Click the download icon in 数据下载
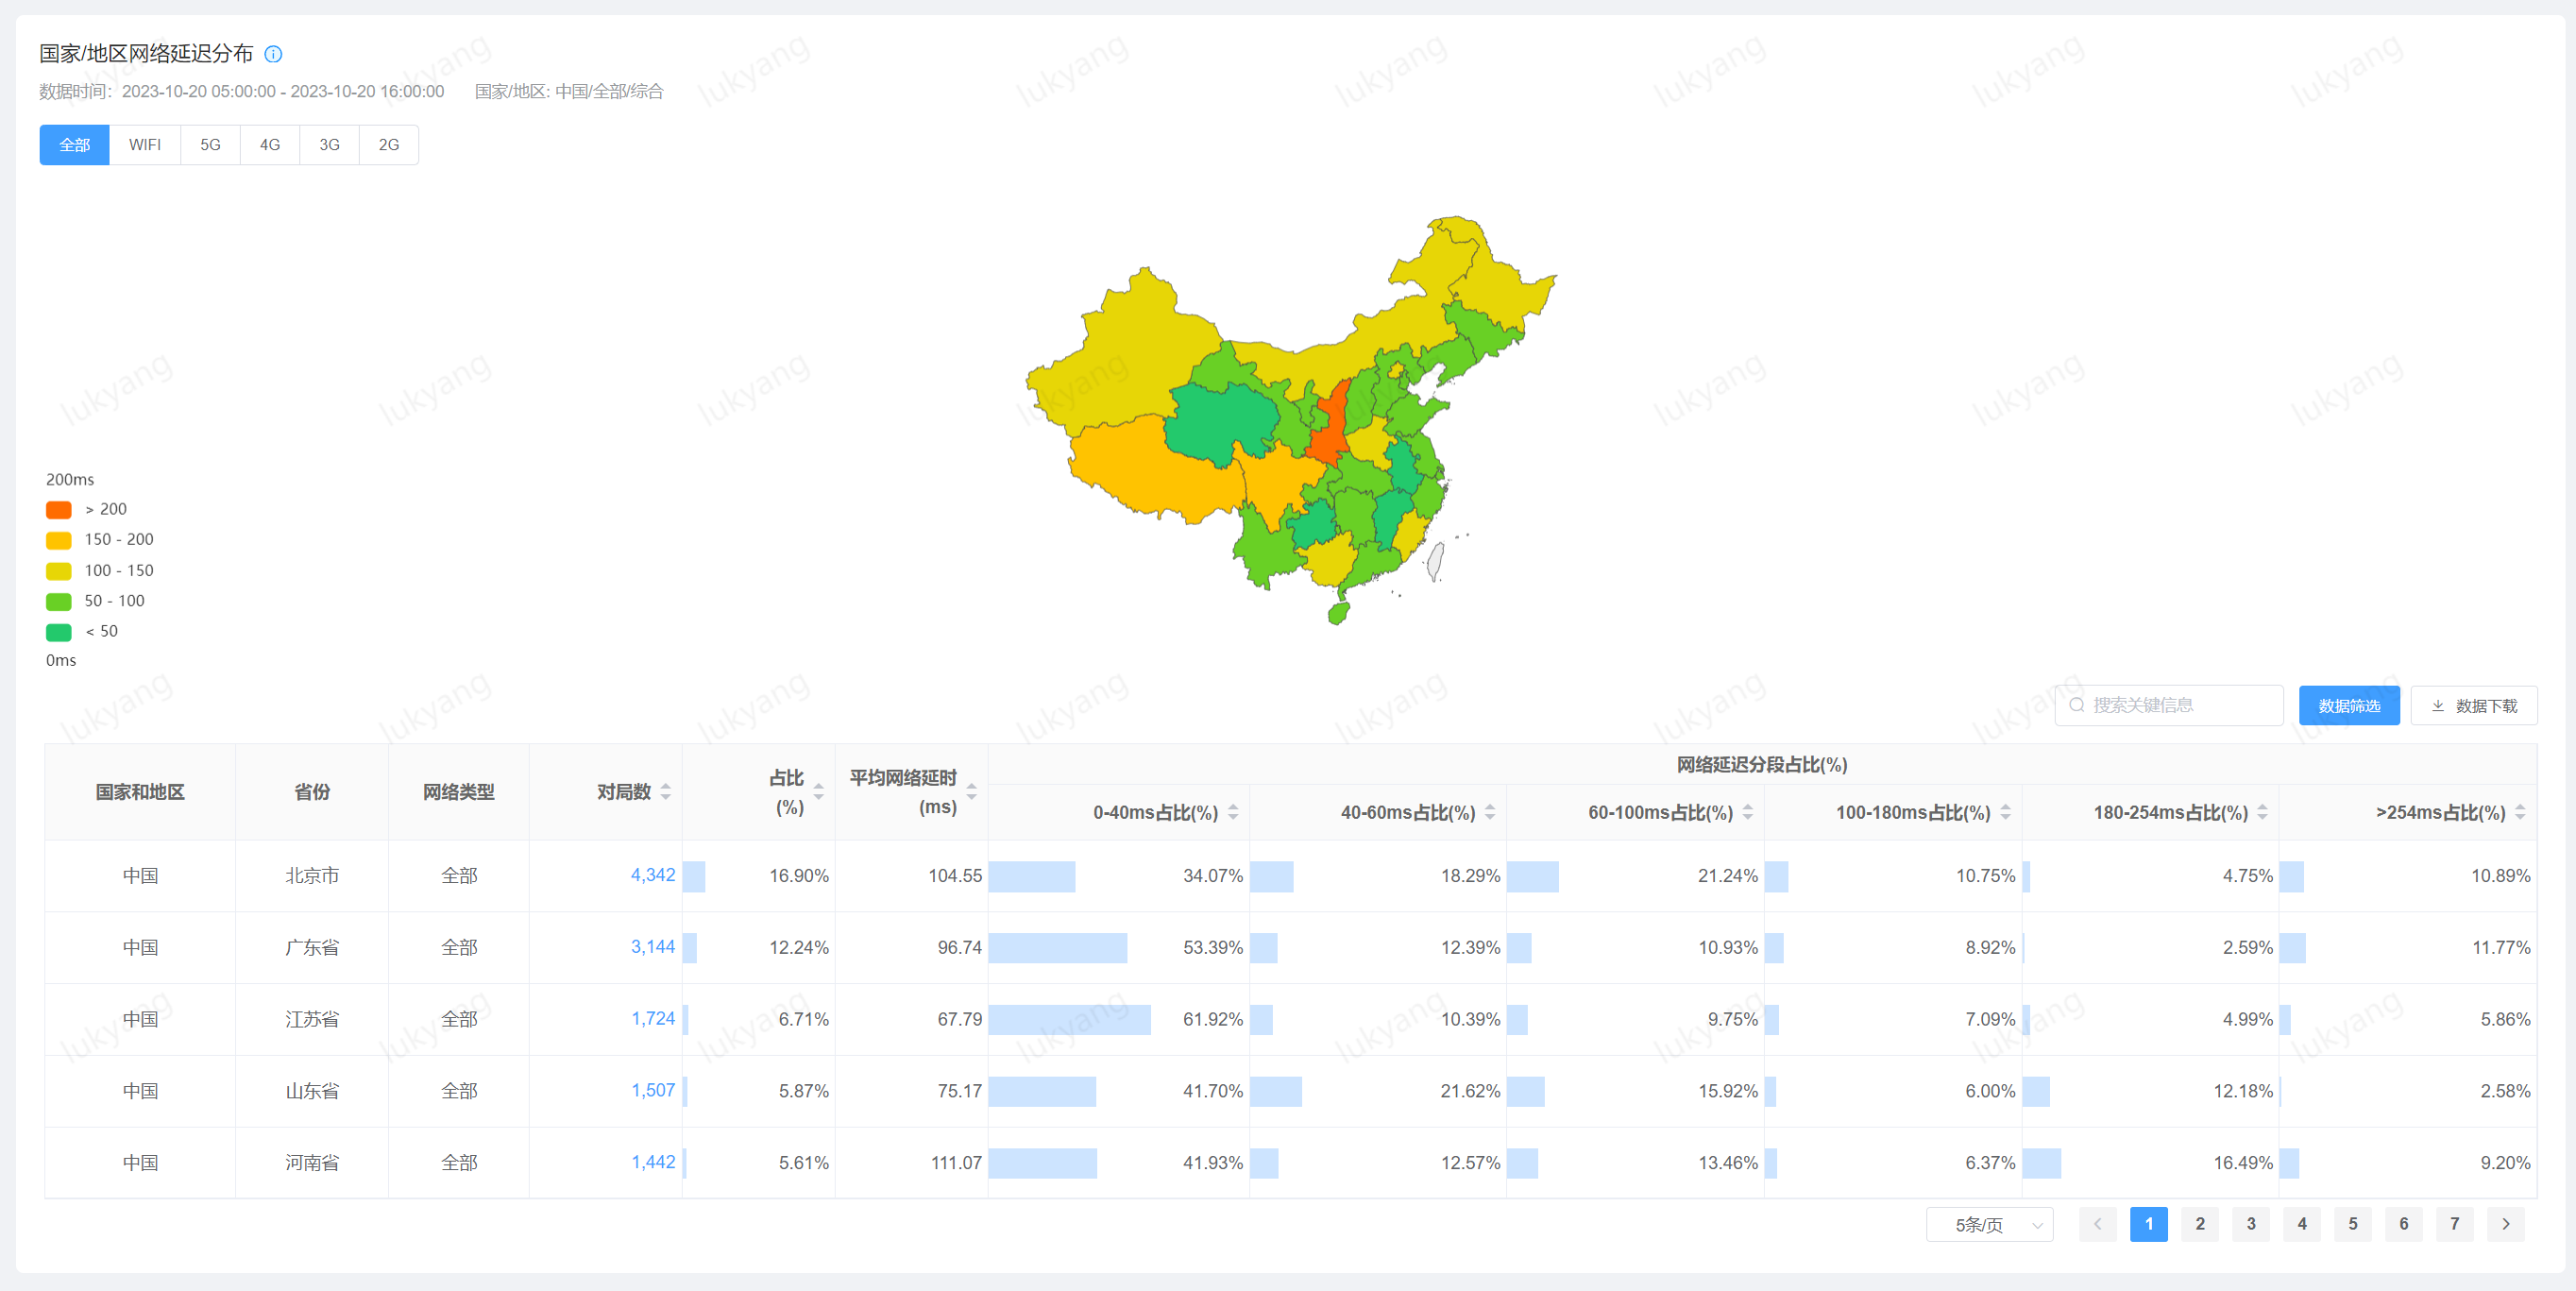2576x1291 pixels. pyautogui.click(x=2438, y=706)
